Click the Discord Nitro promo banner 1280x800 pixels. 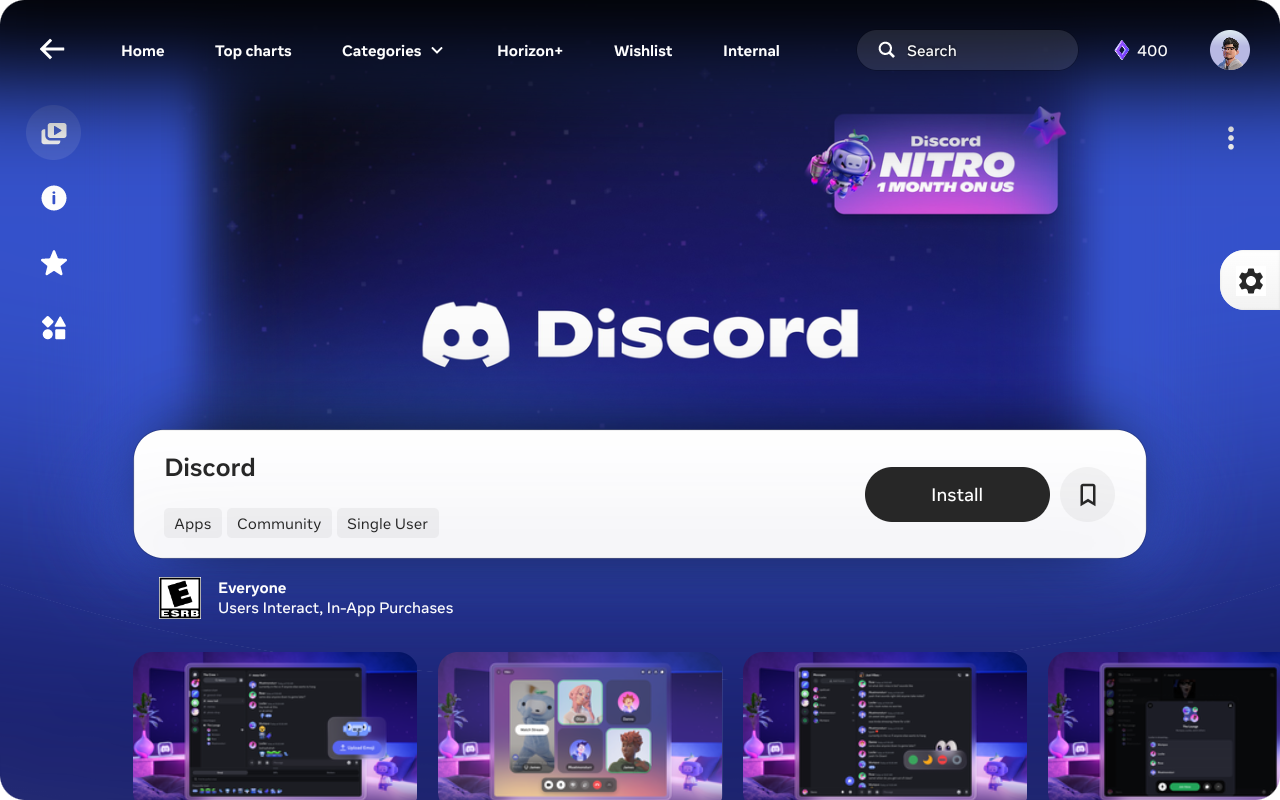935,160
